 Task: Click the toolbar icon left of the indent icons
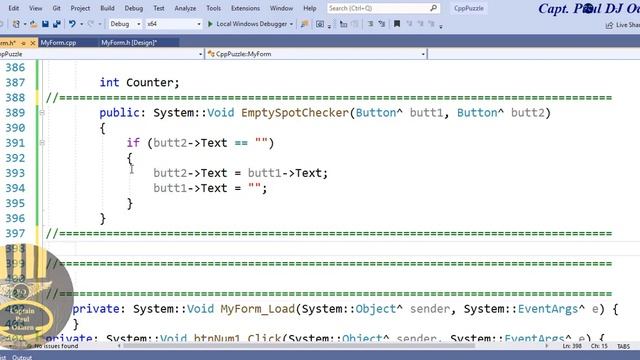(x=344, y=24)
